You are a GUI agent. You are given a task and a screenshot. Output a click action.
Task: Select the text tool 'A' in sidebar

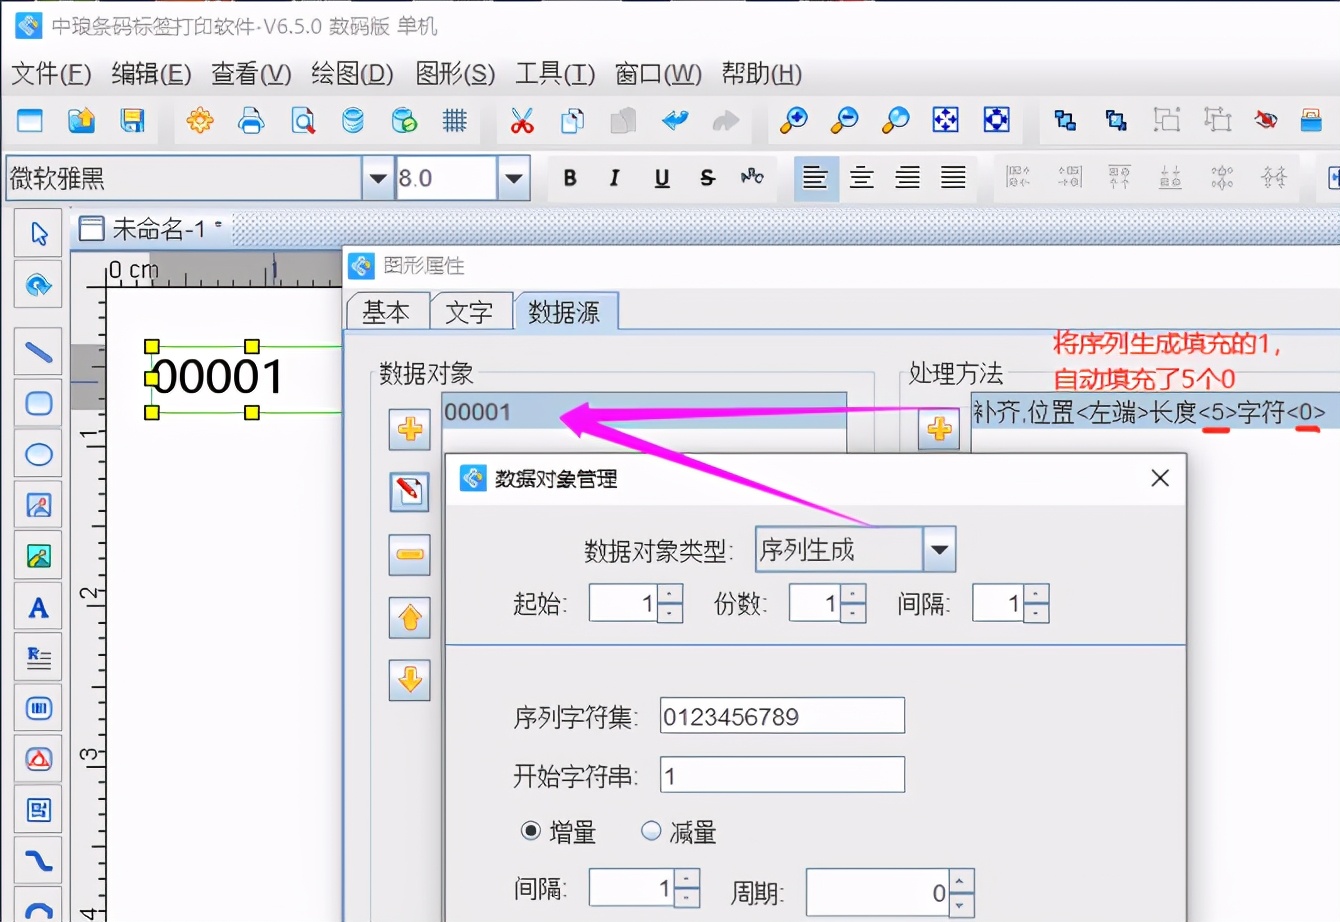39,607
